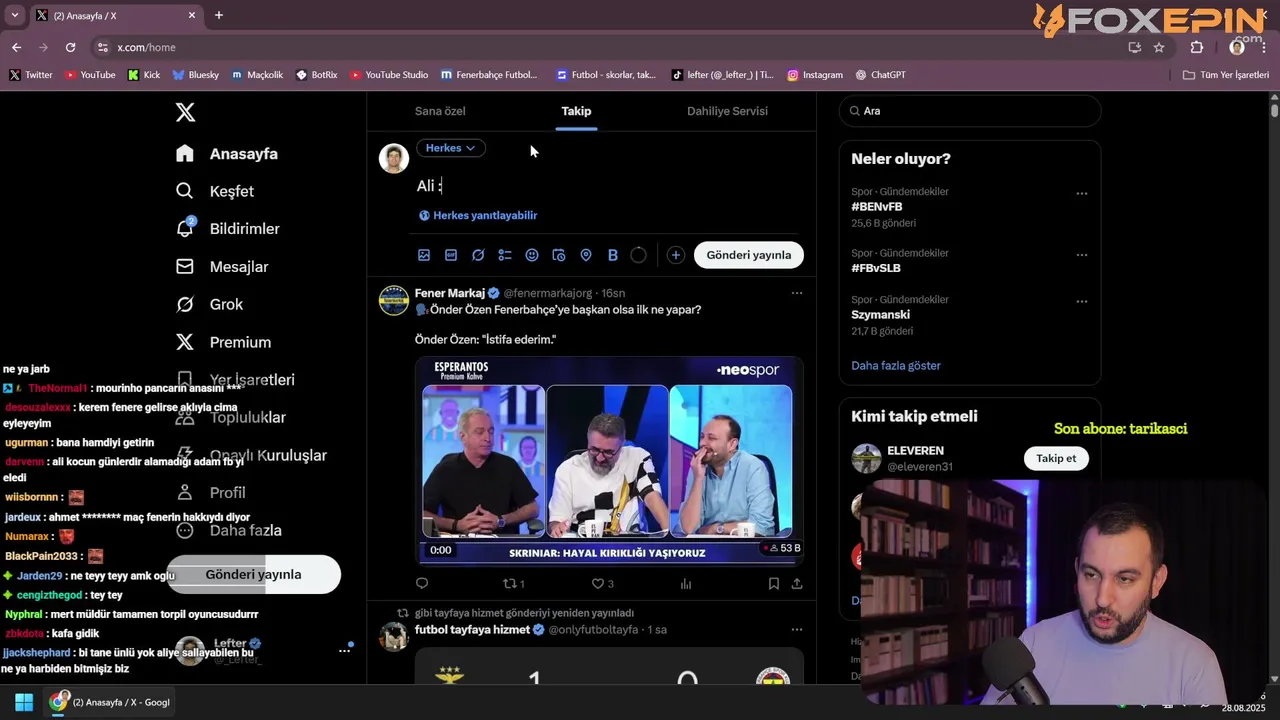1280x720 pixels.
Task: Follow ELEVEREN with Takip et
Action: tap(1056, 458)
